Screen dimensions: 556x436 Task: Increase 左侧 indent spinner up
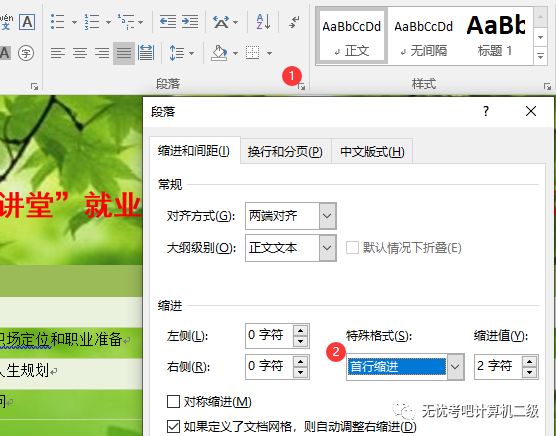tap(301, 330)
